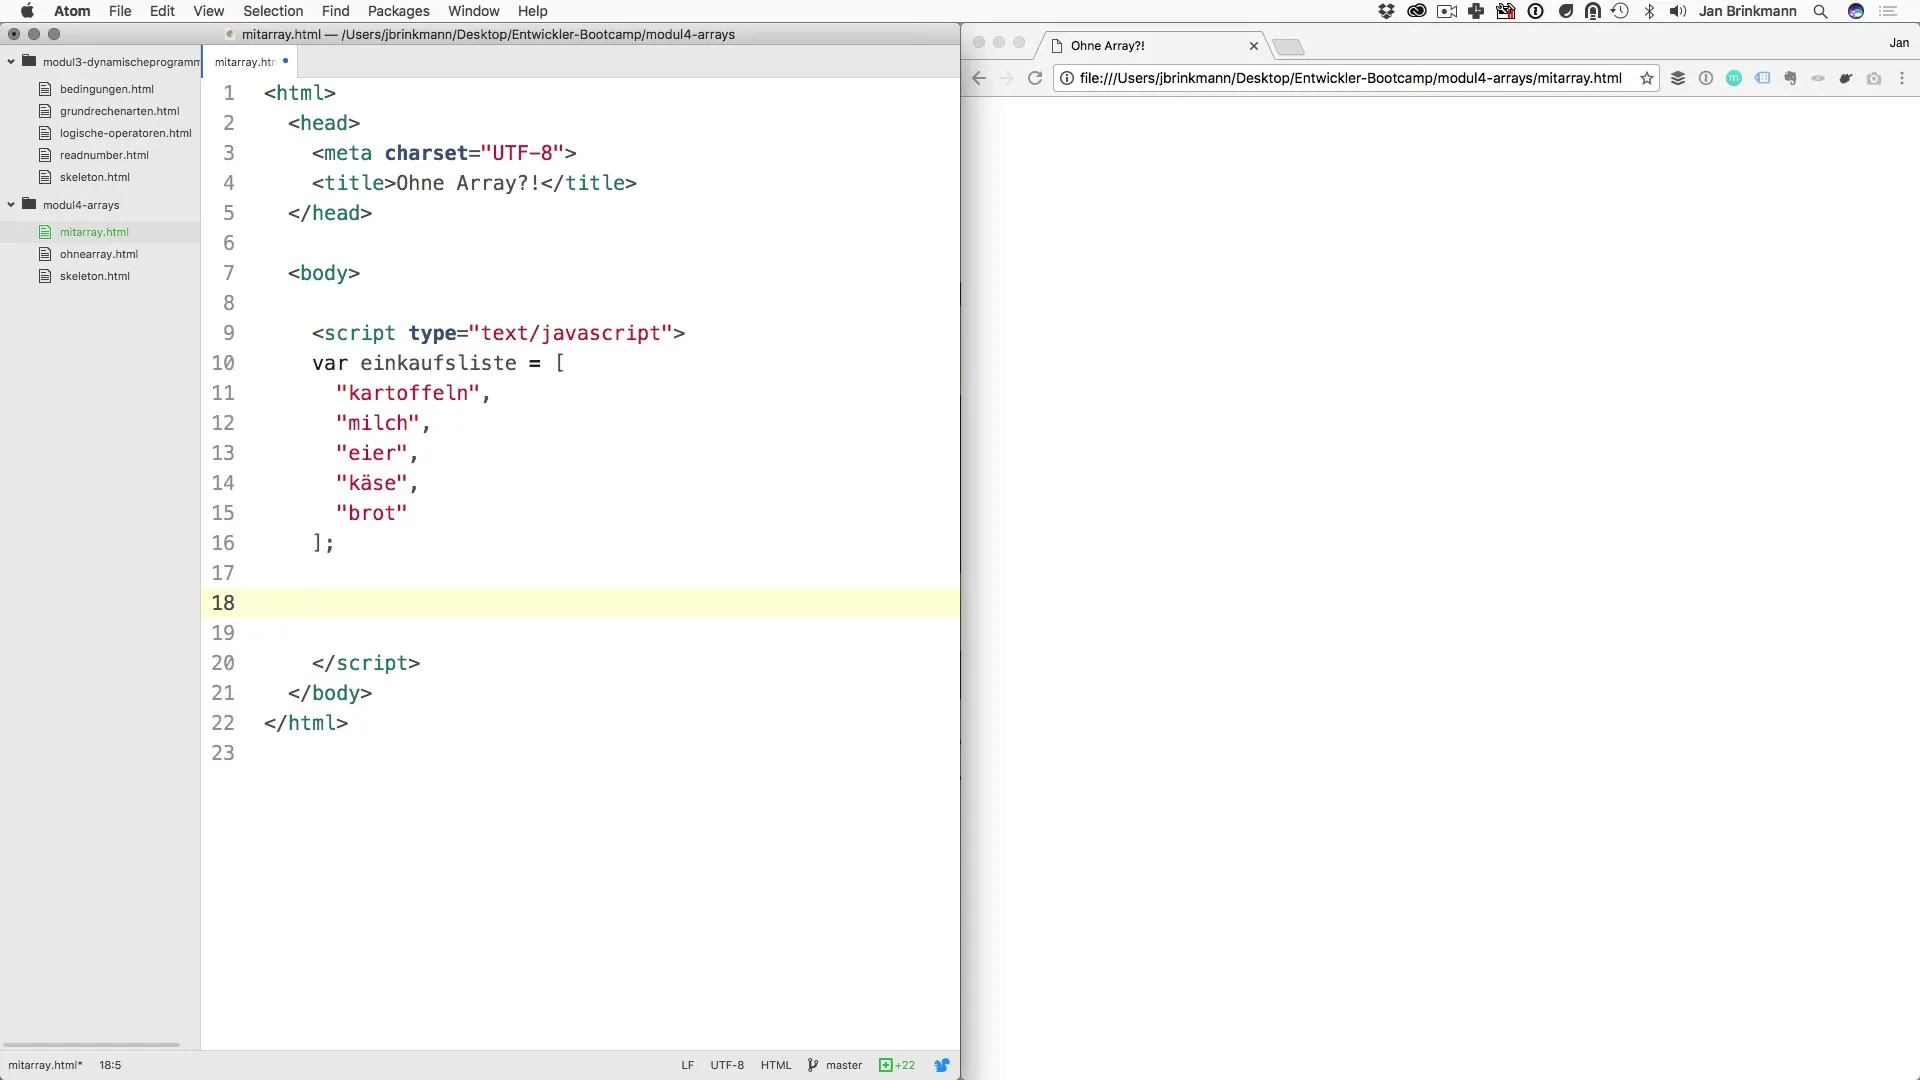Viewport: 1920px width, 1080px height.
Task: Change the HTML grammar selector in status bar
Action: 776,1065
